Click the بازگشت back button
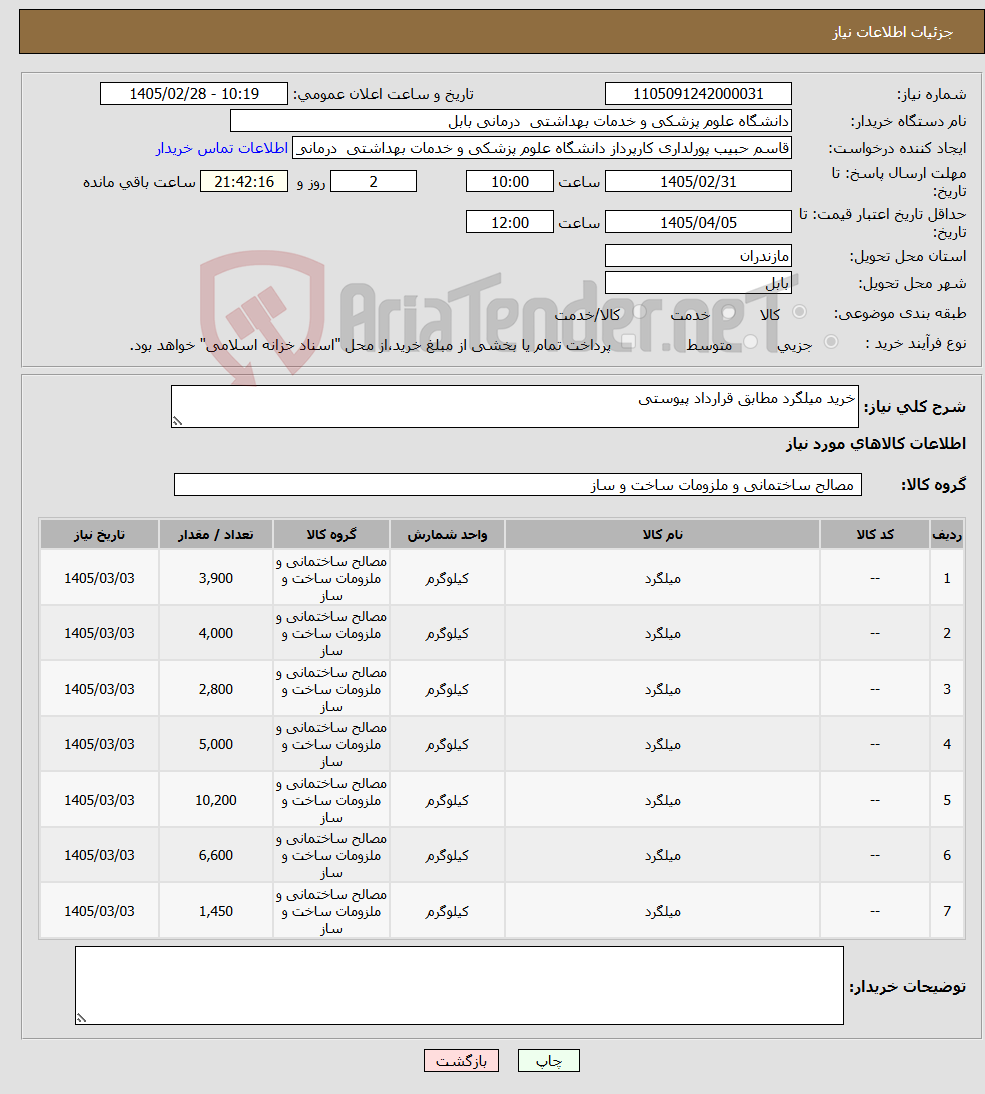Image resolution: width=985 pixels, height=1094 pixels. (461, 1061)
